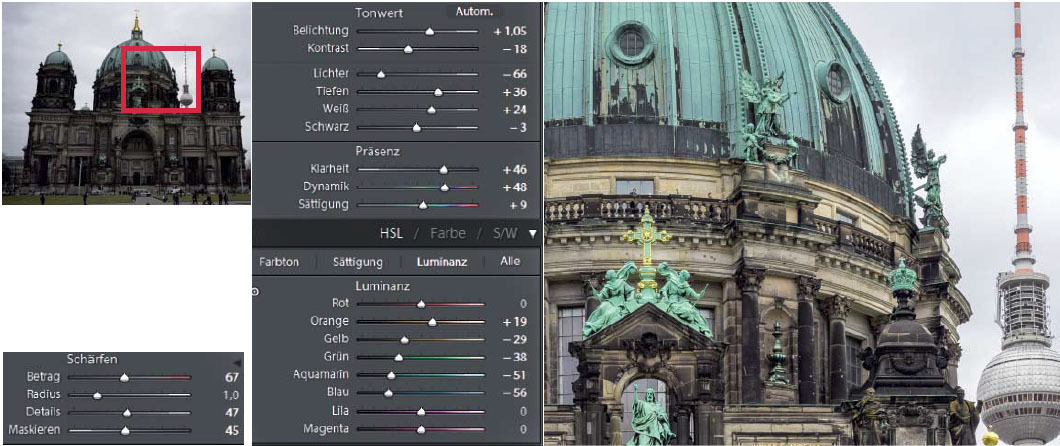Collapse the HSL panel with the triangle
The height and width of the screenshot is (446, 1060).
click(533, 234)
